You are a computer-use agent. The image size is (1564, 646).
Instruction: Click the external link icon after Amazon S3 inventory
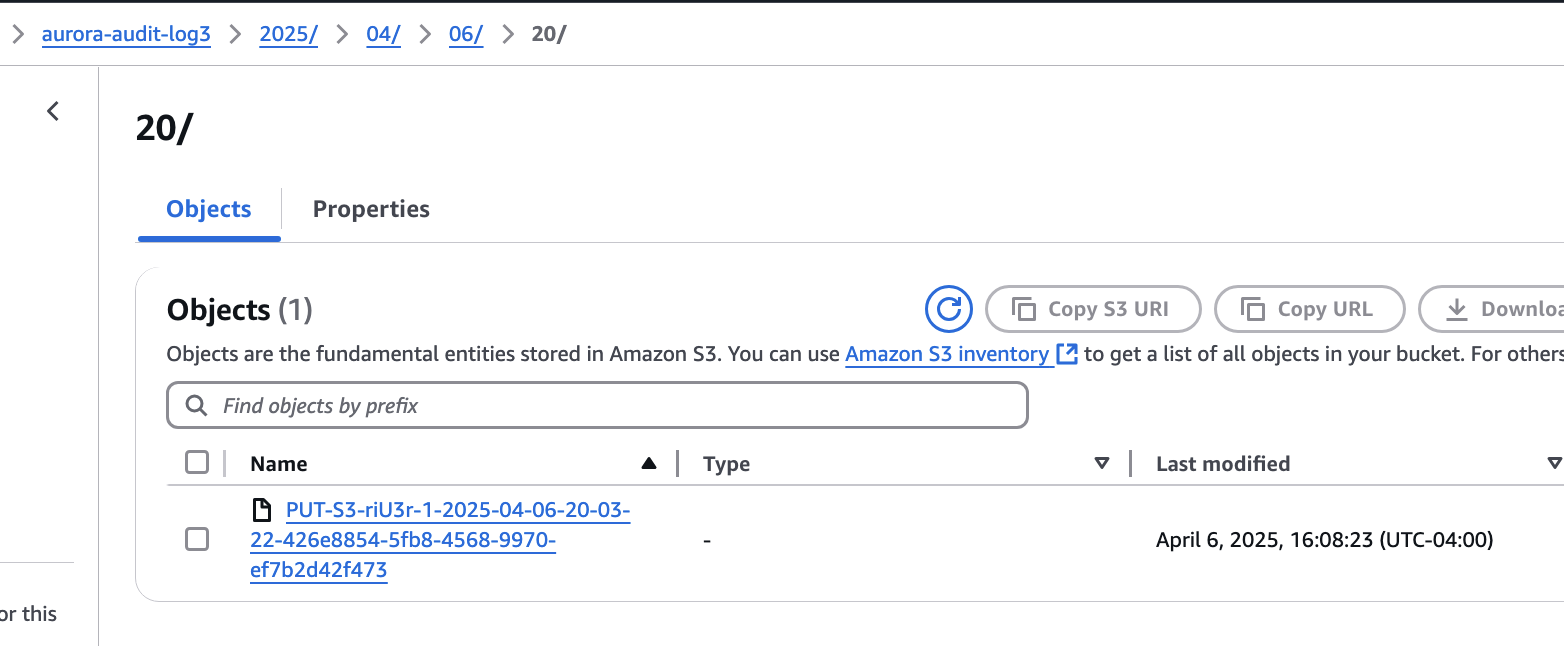tap(1067, 354)
